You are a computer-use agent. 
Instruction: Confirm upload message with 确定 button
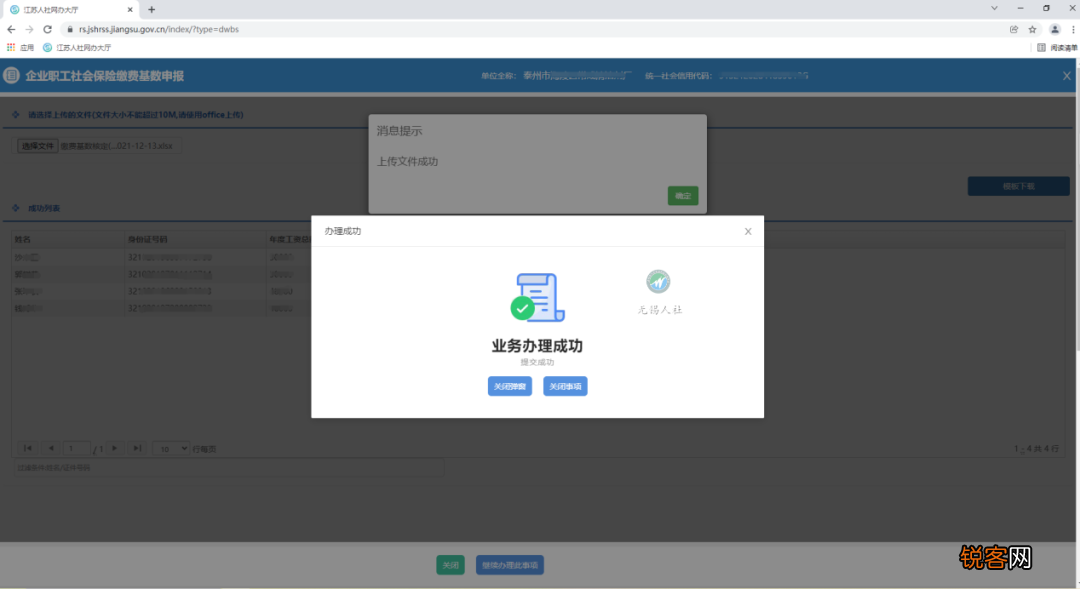point(683,196)
